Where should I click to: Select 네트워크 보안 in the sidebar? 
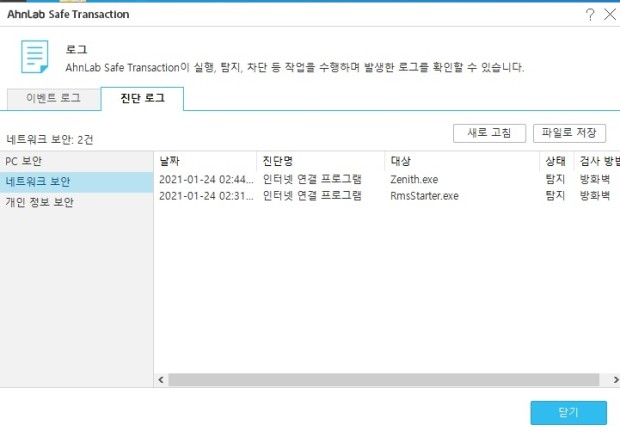coord(77,182)
